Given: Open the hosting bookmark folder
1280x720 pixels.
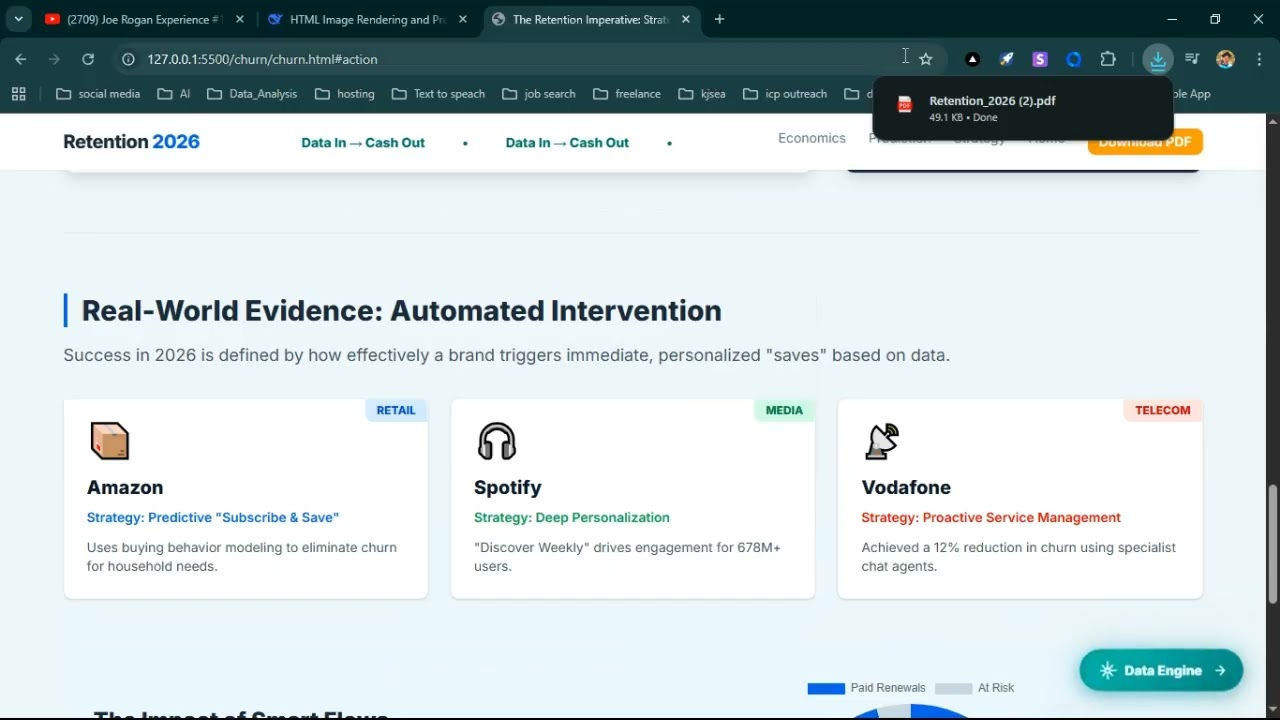Looking at the screenshot, I should 345,94.
